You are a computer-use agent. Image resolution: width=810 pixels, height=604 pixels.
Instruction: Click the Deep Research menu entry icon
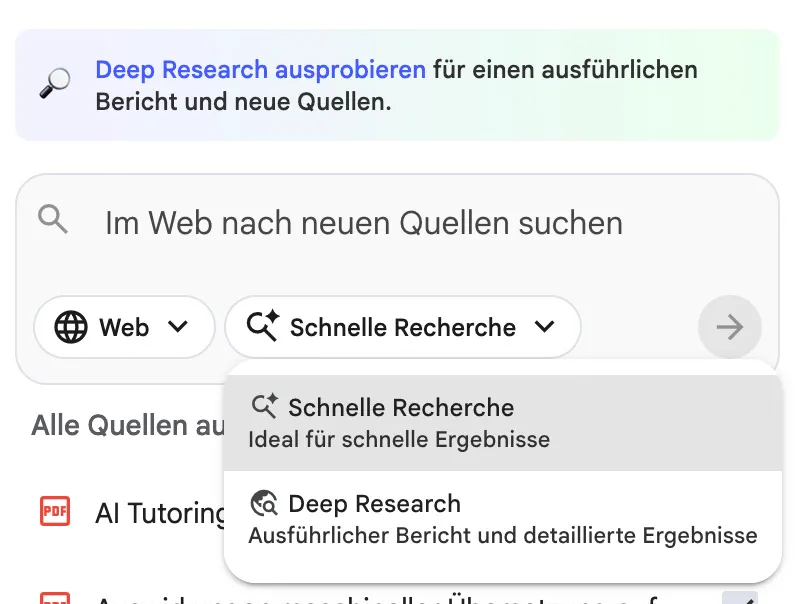264,503
